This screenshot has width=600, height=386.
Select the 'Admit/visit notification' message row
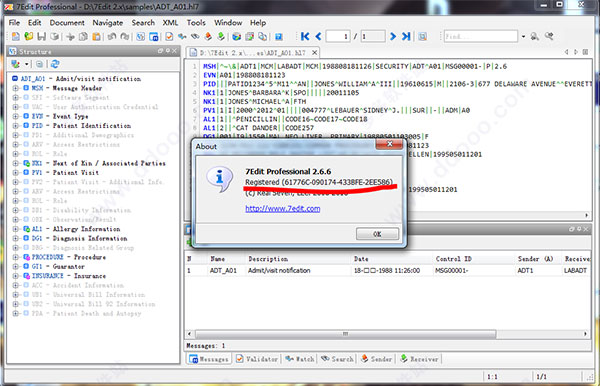point(387,270)
